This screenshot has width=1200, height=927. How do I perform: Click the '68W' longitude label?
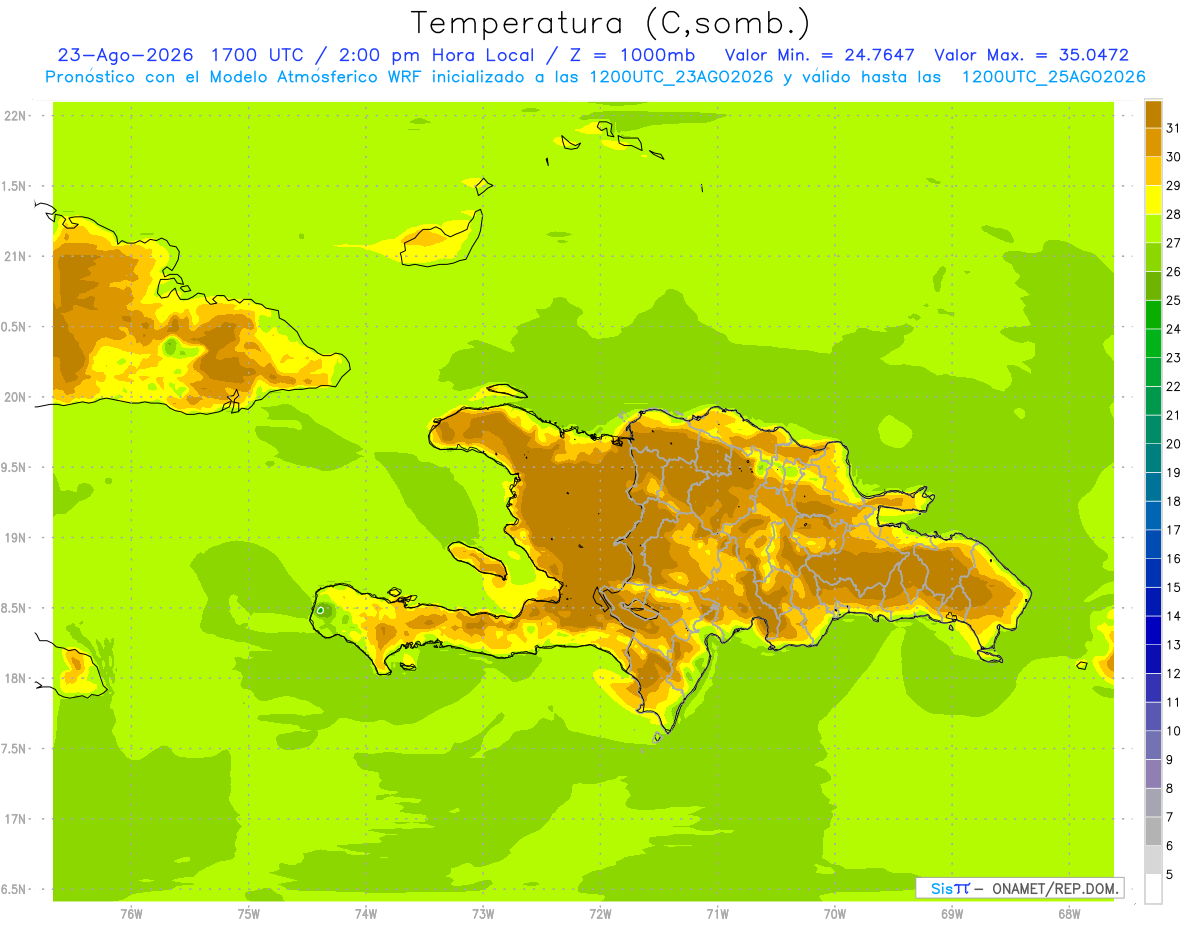1069,914
